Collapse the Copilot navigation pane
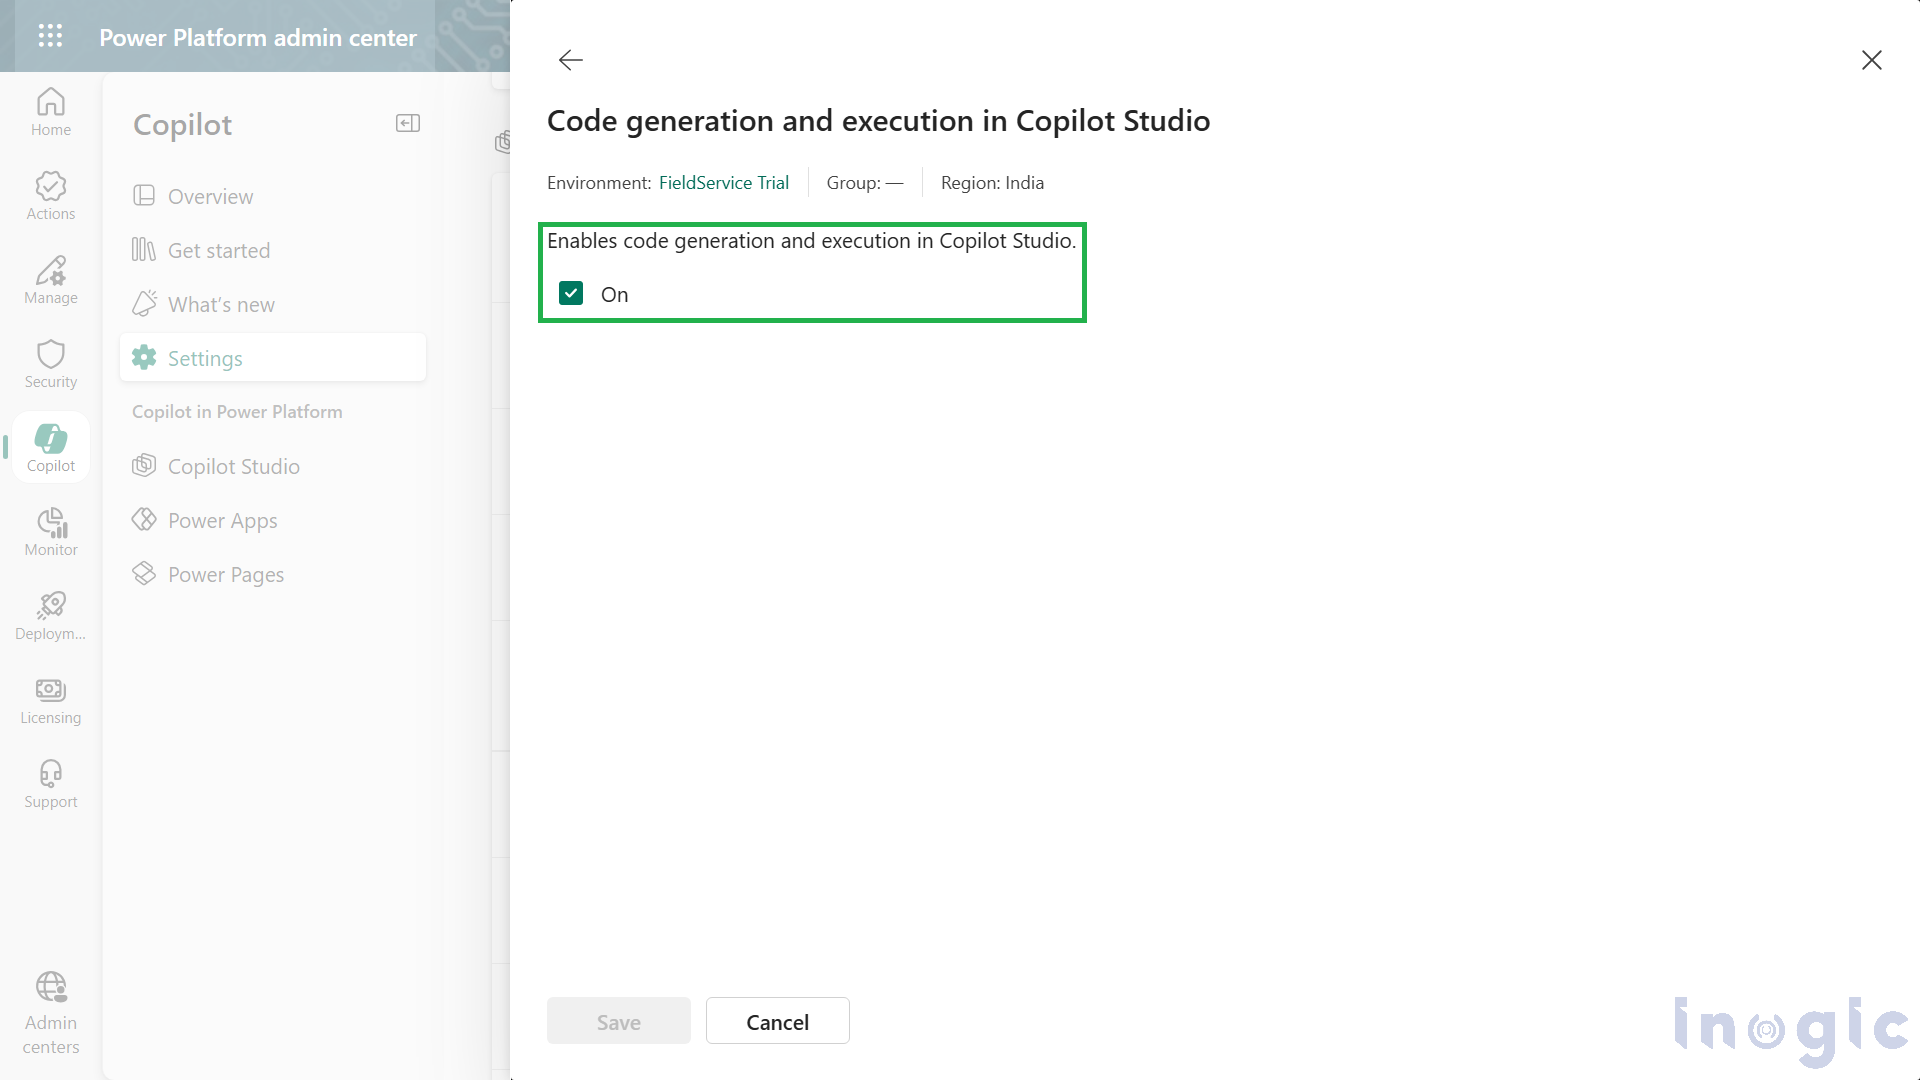The height and width of the screenshot is (1080, 1920). pyautogui.click(x=407, y=123)
